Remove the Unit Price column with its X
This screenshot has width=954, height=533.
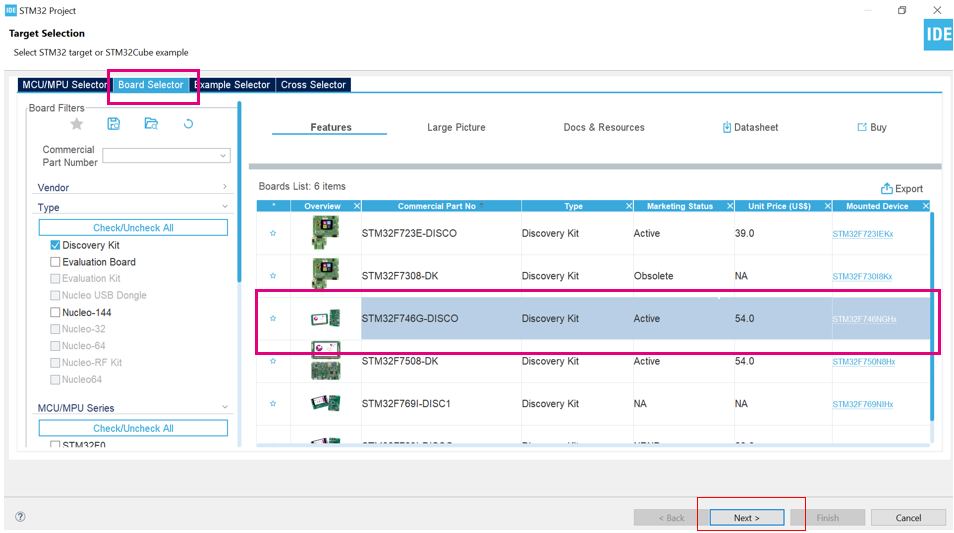(827, 206)
